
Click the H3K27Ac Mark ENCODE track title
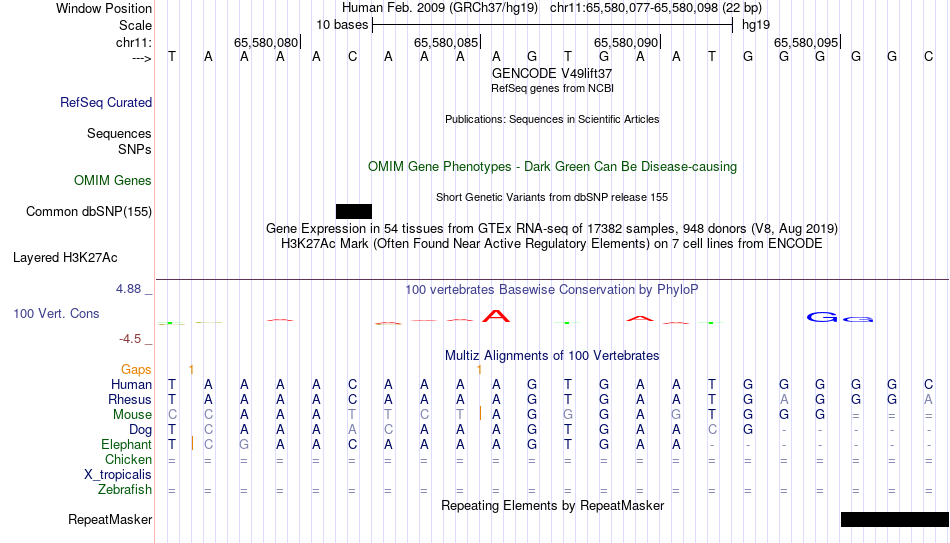pos(552,244)
